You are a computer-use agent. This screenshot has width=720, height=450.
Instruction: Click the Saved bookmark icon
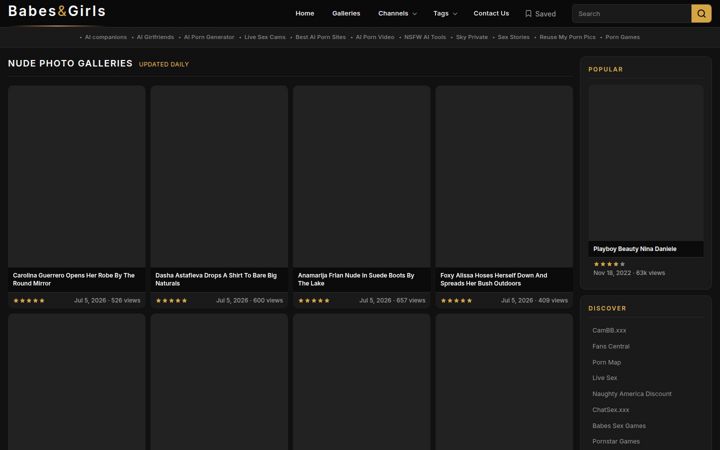click(529, 14)
